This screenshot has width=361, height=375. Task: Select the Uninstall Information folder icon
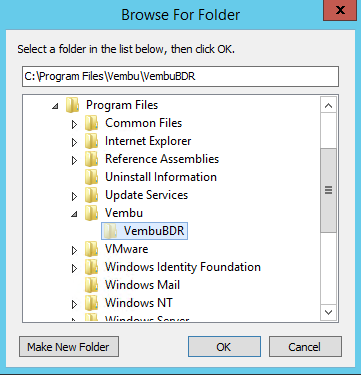(91, 177)
